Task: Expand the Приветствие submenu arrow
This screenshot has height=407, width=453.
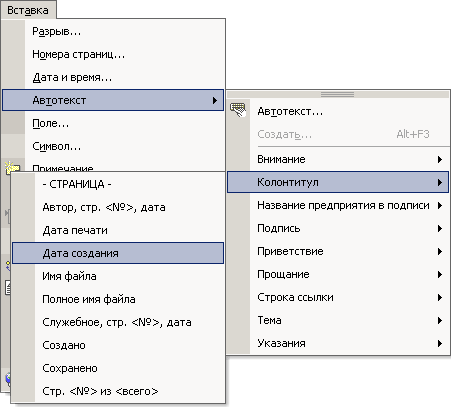Action: [440, 251]
